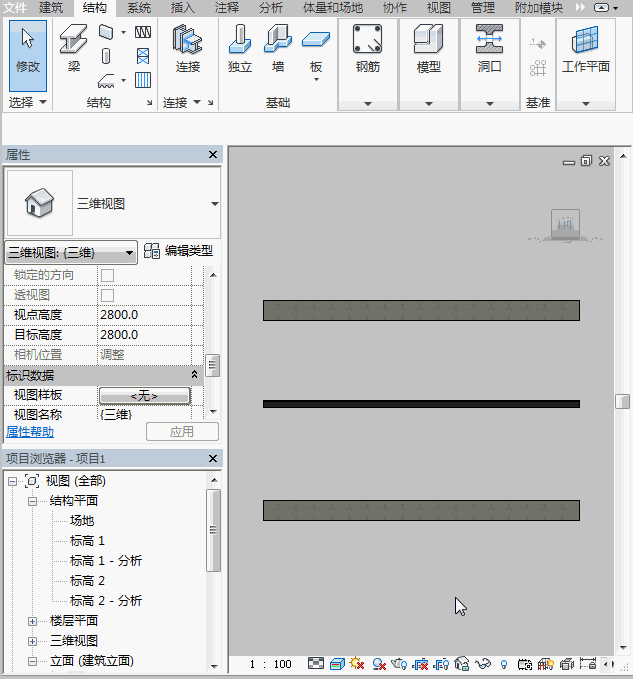Switch to the 建筑 ribbon tab
This screenshot has width=633, height=679.
click(x=50, y=8)
